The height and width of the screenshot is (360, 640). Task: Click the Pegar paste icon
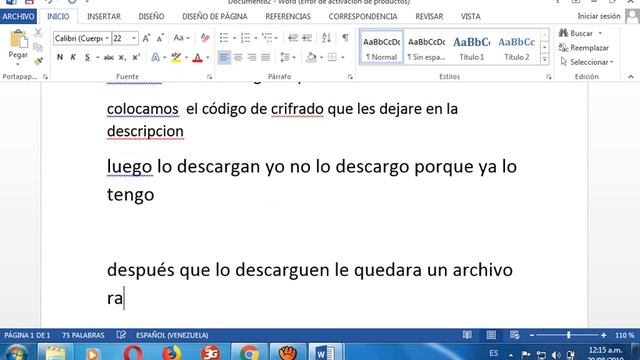pos(18,40)
